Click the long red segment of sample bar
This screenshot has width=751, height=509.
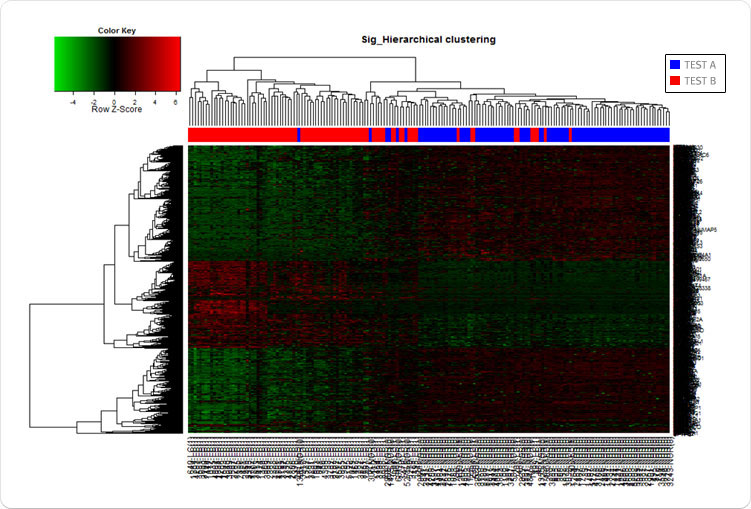242,135
